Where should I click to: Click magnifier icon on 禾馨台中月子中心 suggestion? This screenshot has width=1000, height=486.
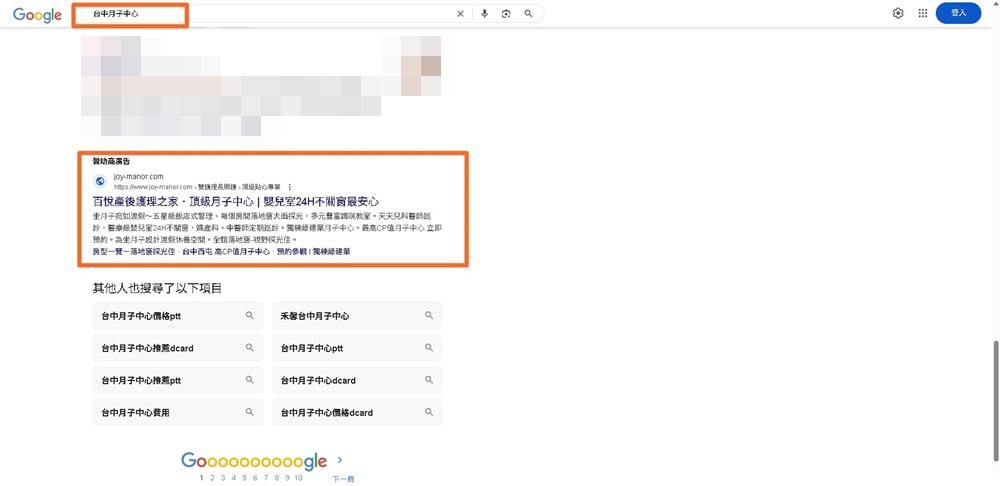click(429, 315)
